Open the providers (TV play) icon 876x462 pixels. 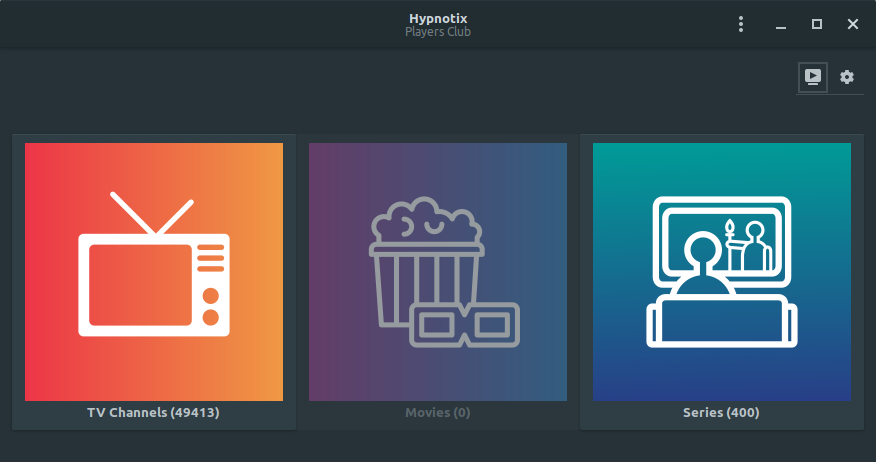[x=812, y=77]
